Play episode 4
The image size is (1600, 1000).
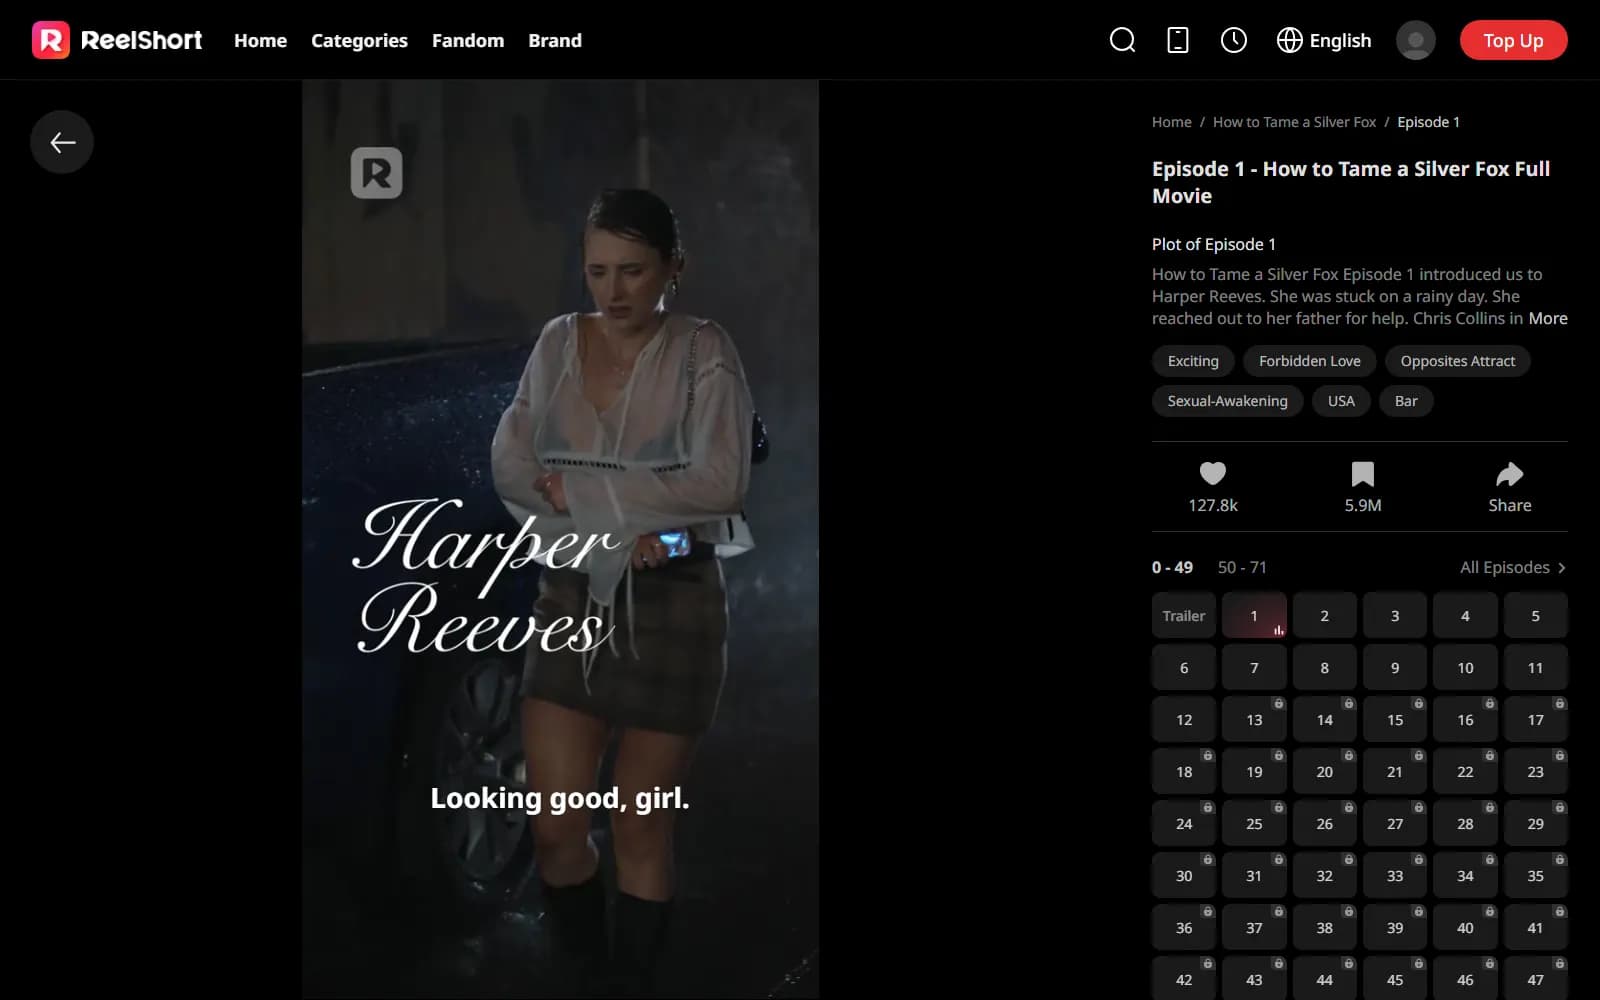[x=1465, y=616]
